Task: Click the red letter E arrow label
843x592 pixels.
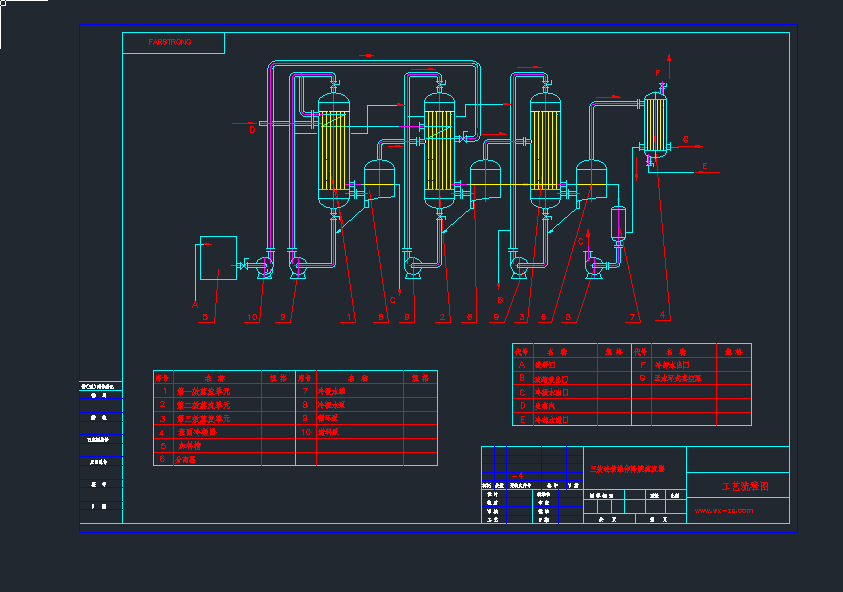Action: tap(704, 166)
